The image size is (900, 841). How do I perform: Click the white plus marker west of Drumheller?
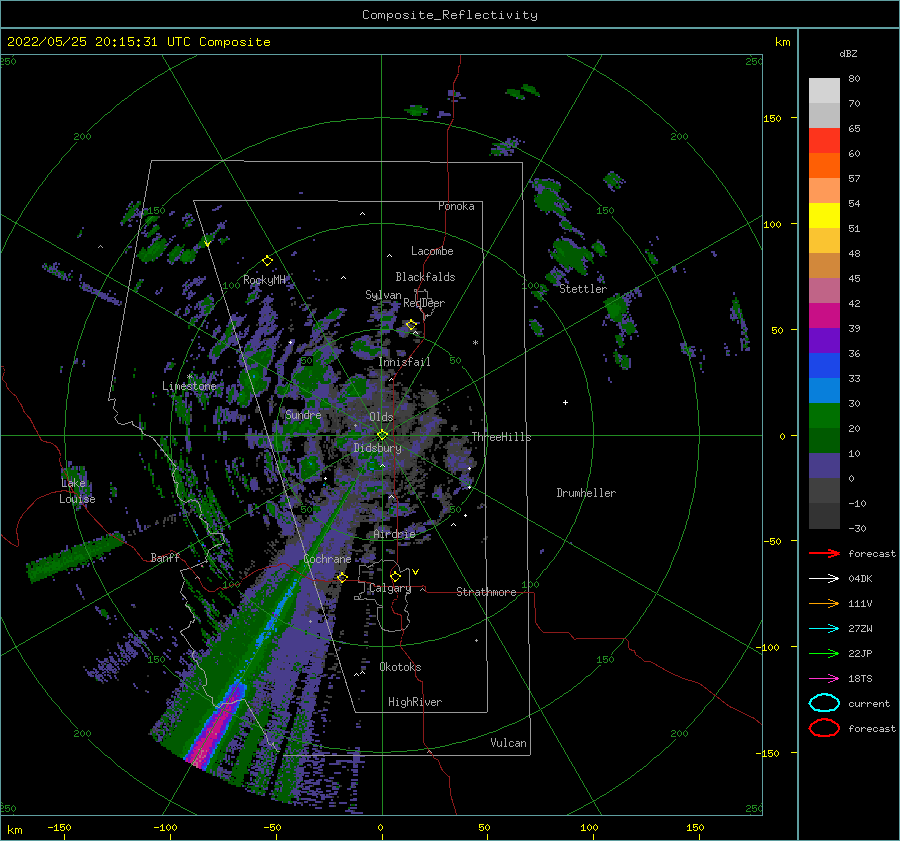[565, 402]
